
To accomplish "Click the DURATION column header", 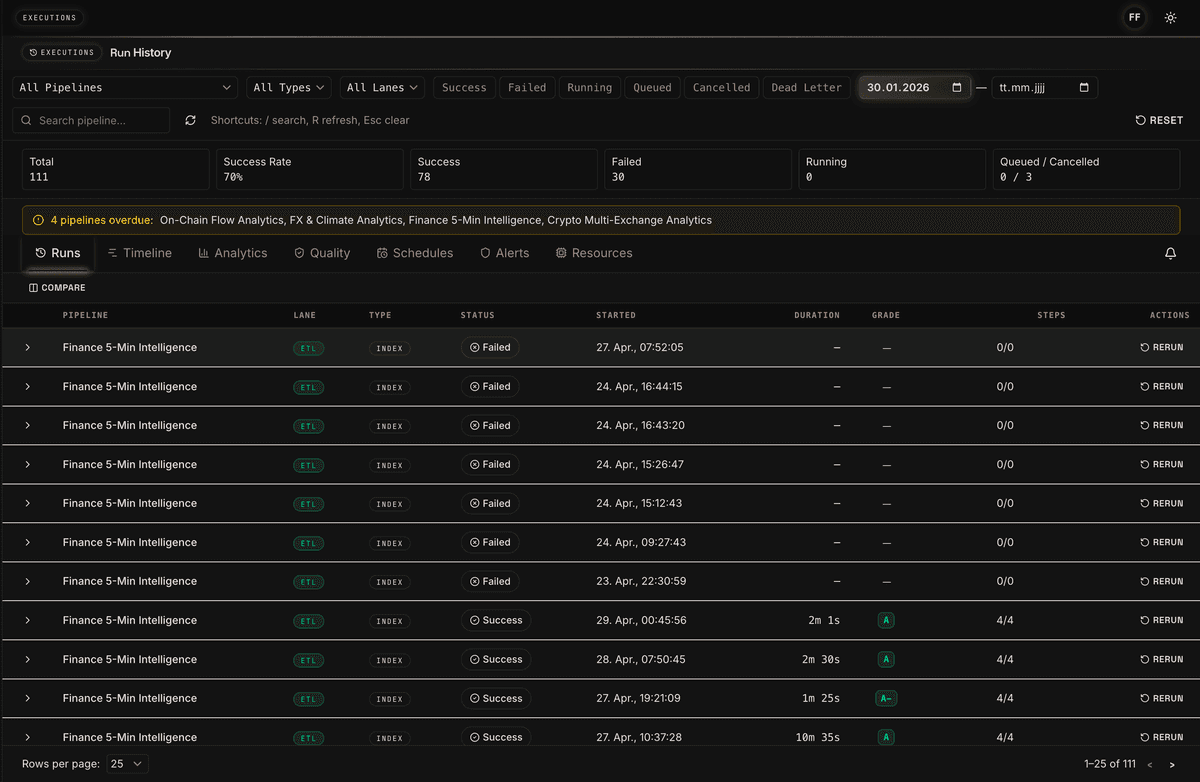I will [817, 316].
